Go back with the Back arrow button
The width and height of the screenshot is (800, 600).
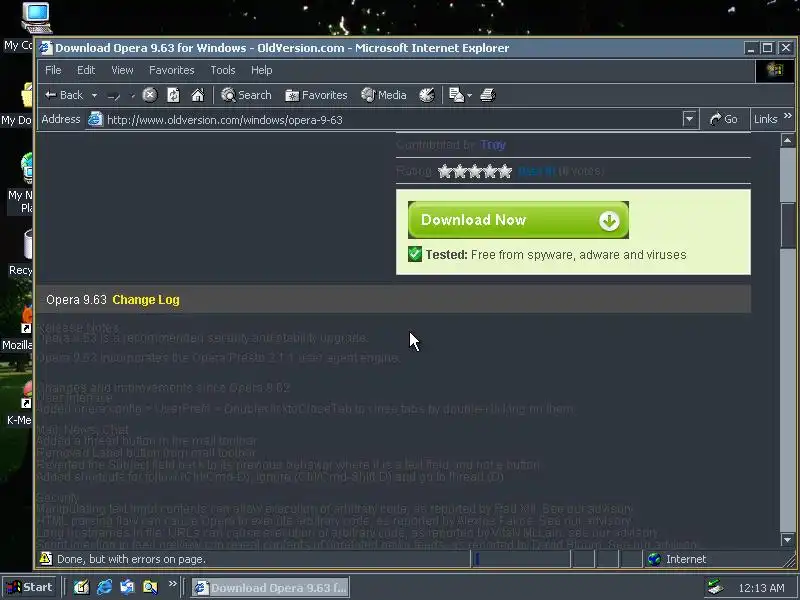[63, 95]
